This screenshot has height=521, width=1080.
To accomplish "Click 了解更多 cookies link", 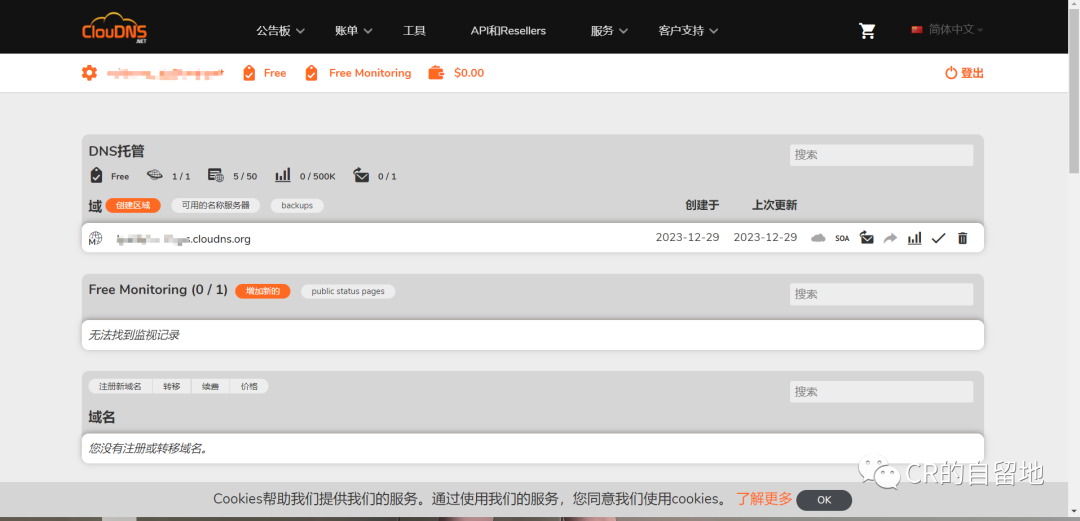I will coord(764,499).
